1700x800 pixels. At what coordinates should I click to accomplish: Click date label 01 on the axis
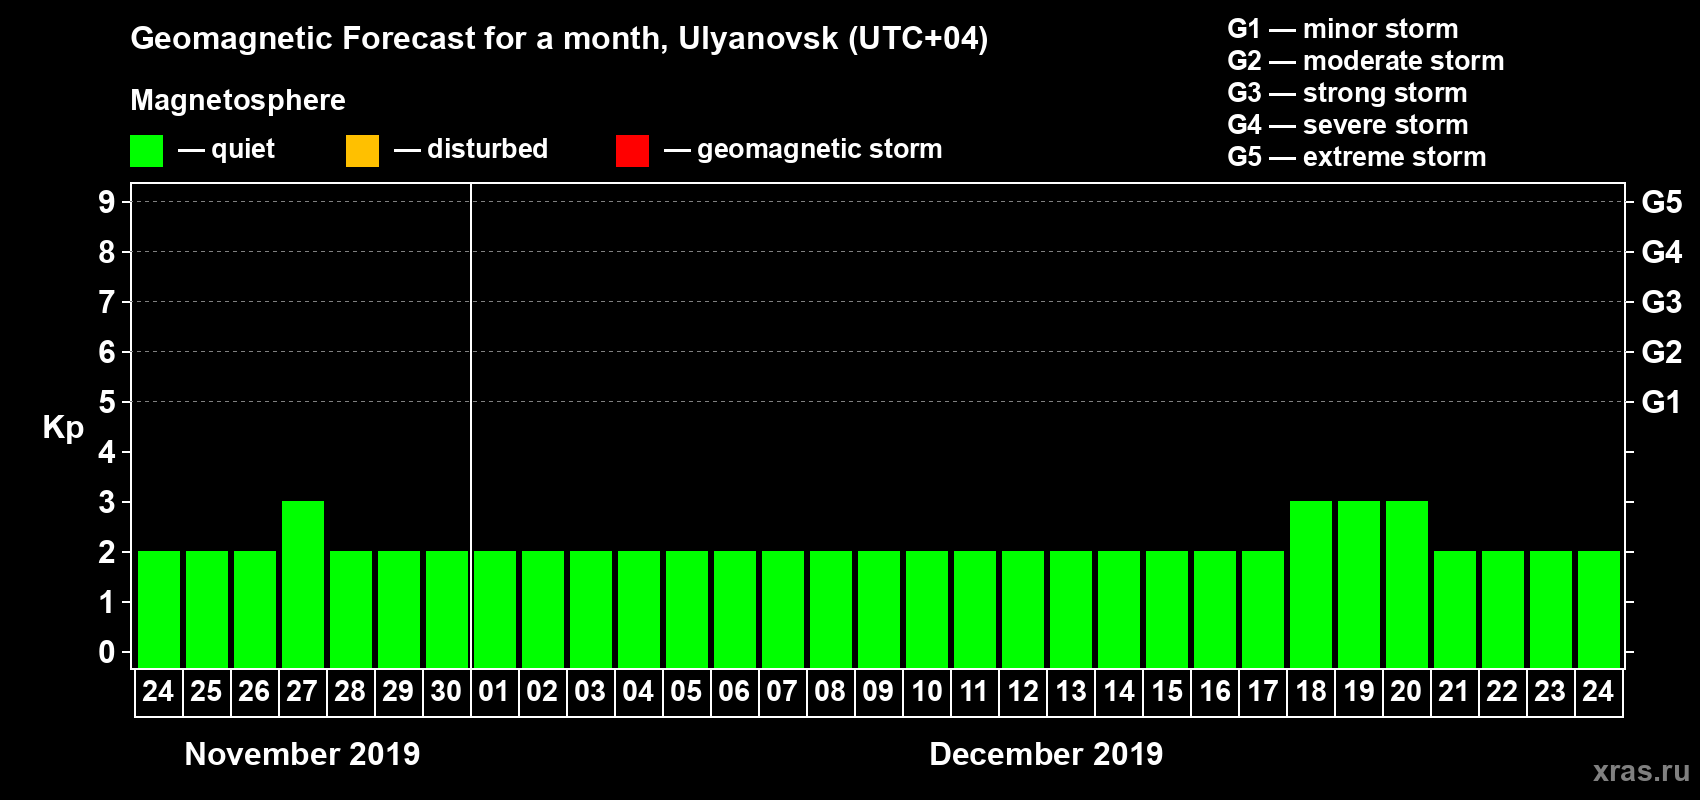[494, 691]
